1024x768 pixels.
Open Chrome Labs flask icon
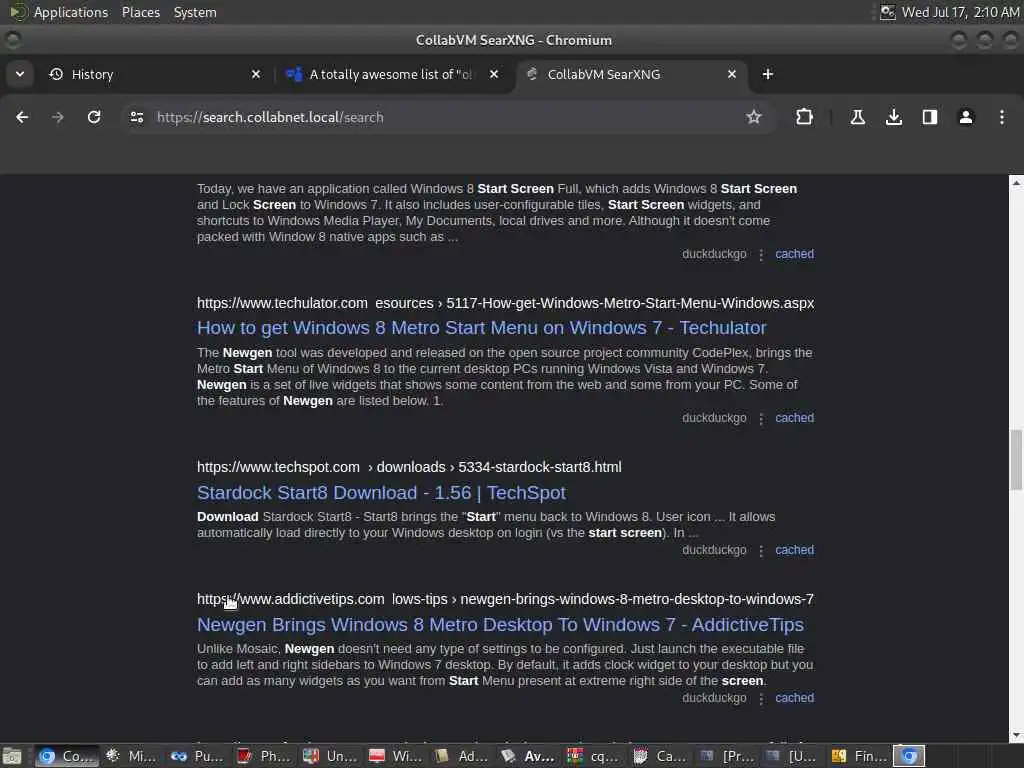(857, 117)
